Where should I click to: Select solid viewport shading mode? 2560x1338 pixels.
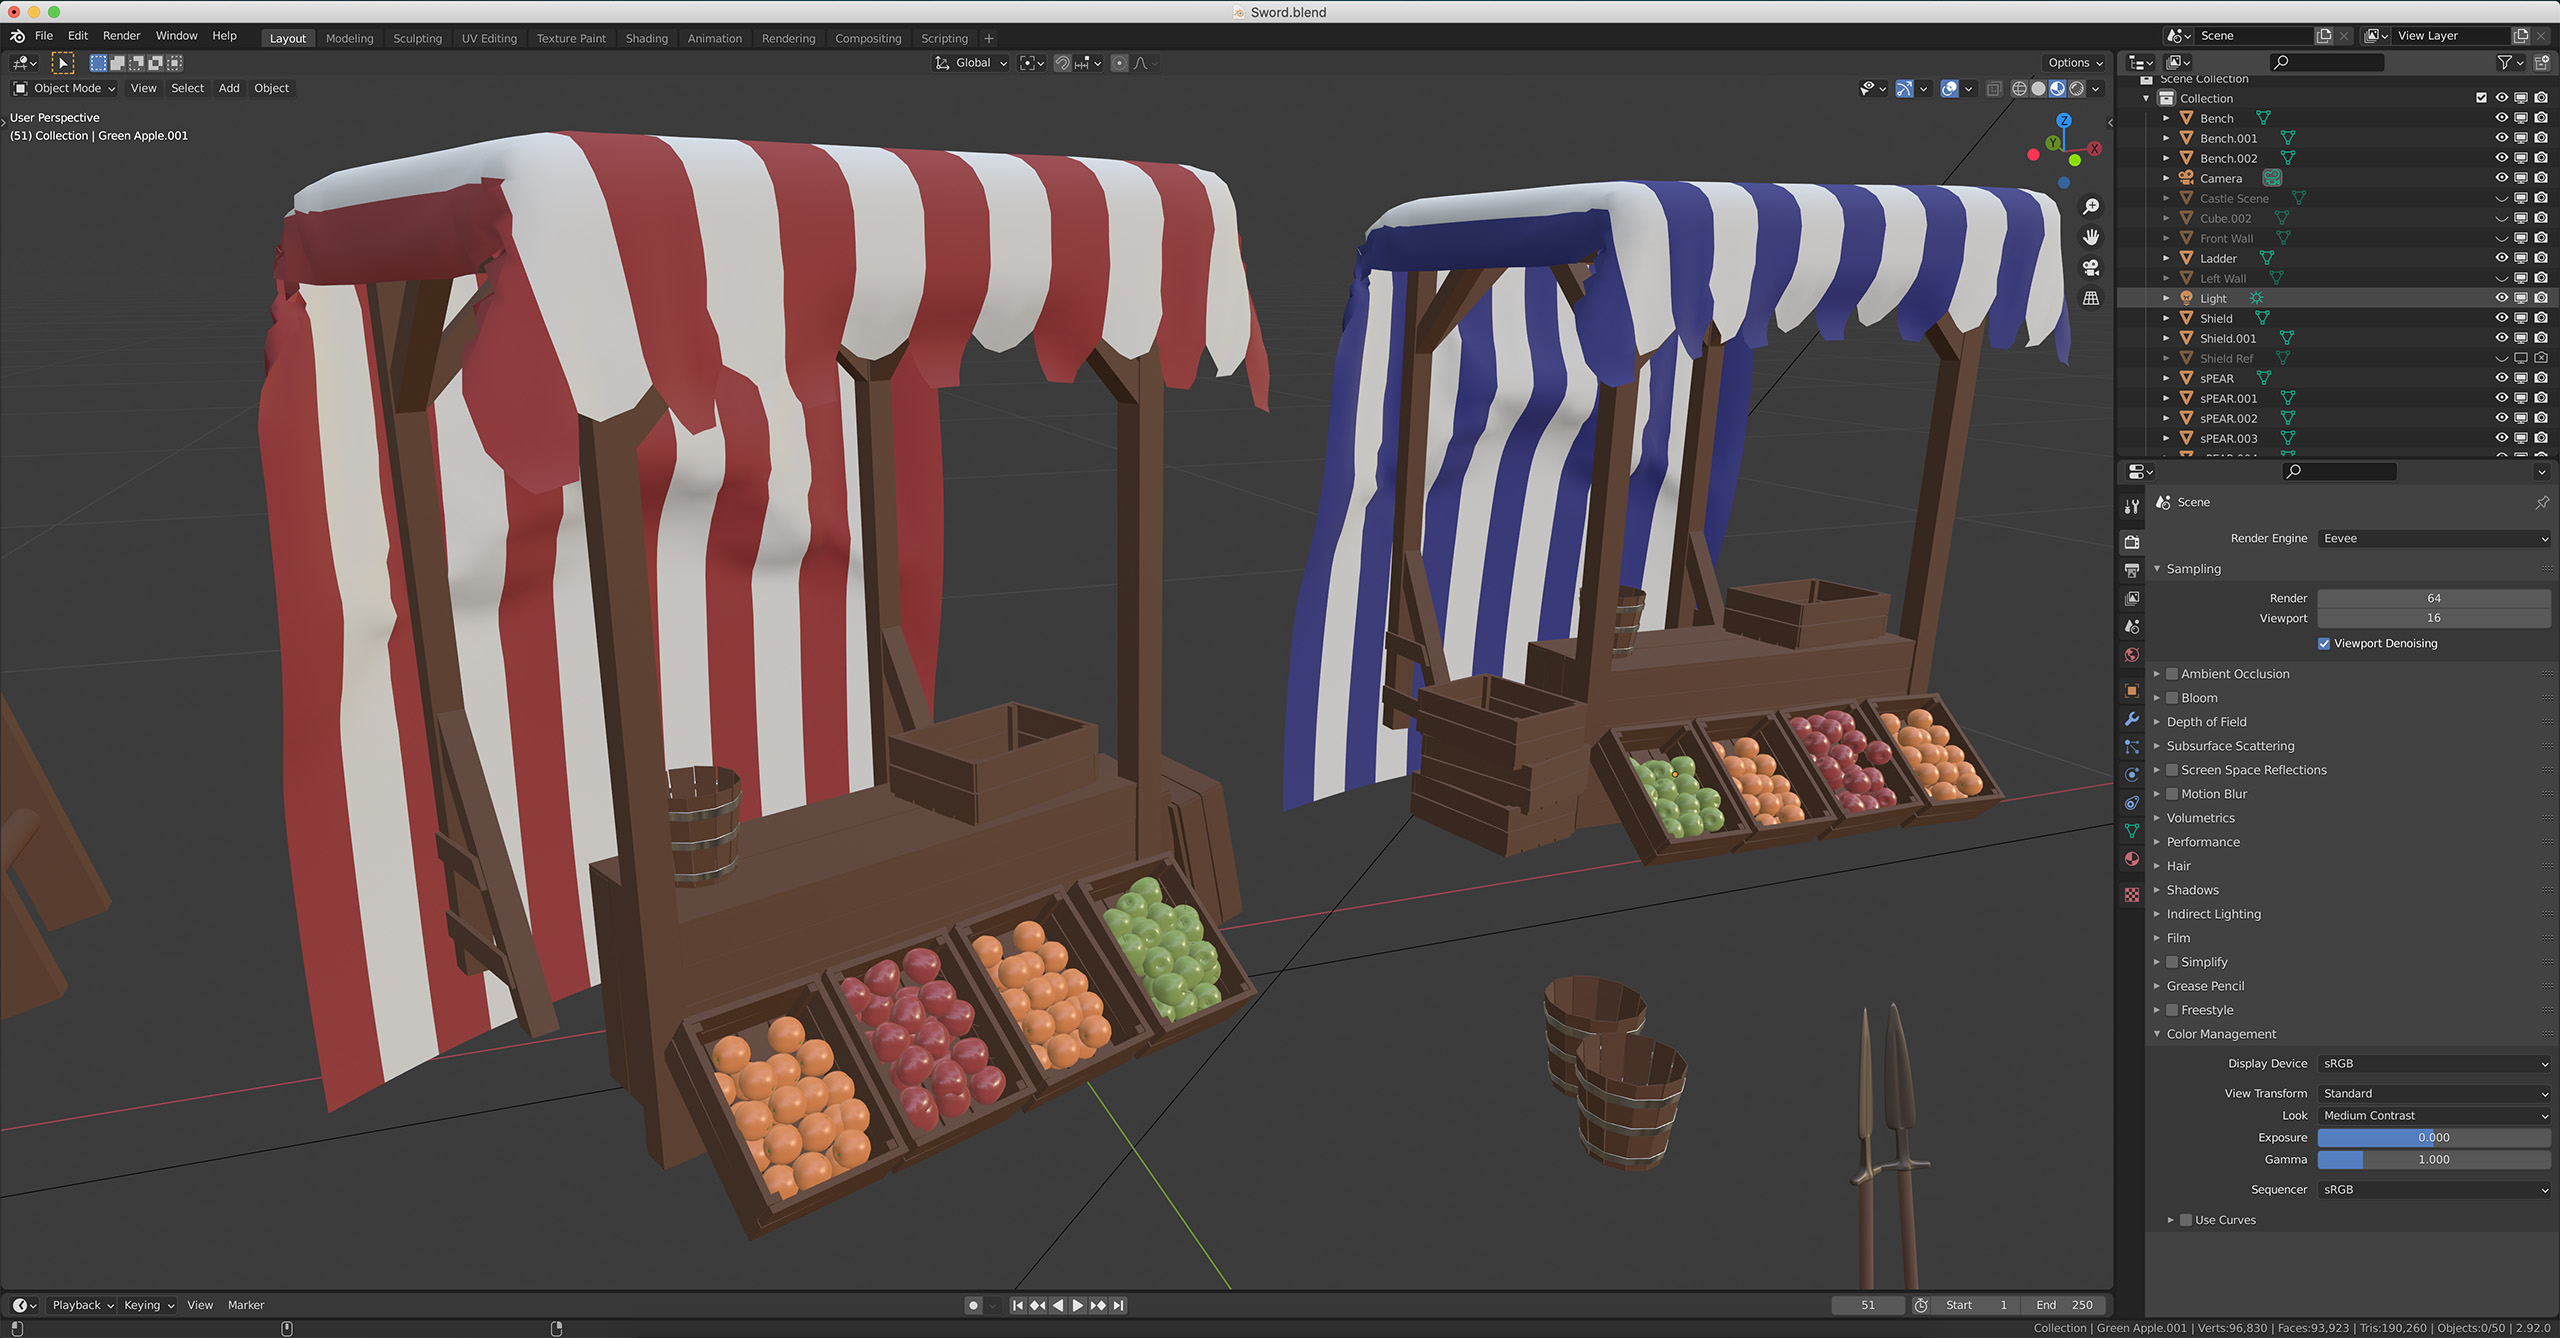pyautogui.click(x=2038, y=89)
